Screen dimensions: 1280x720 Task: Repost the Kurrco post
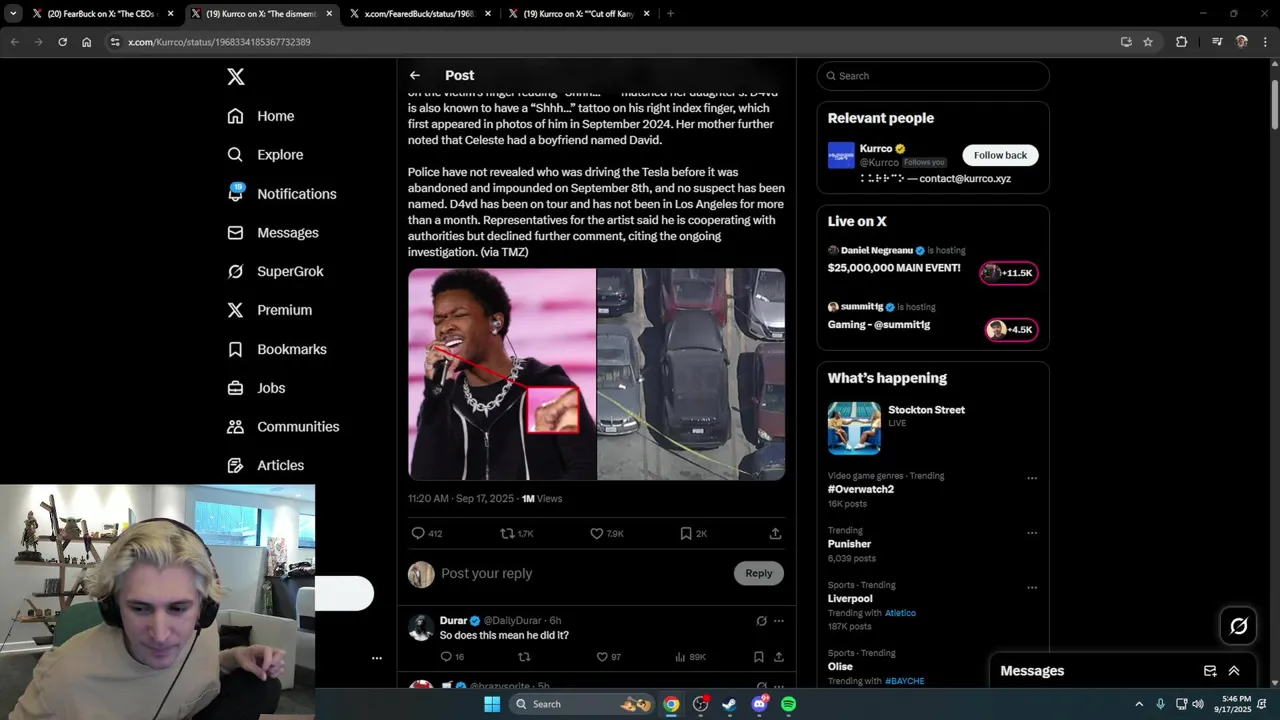pos(507,533)
